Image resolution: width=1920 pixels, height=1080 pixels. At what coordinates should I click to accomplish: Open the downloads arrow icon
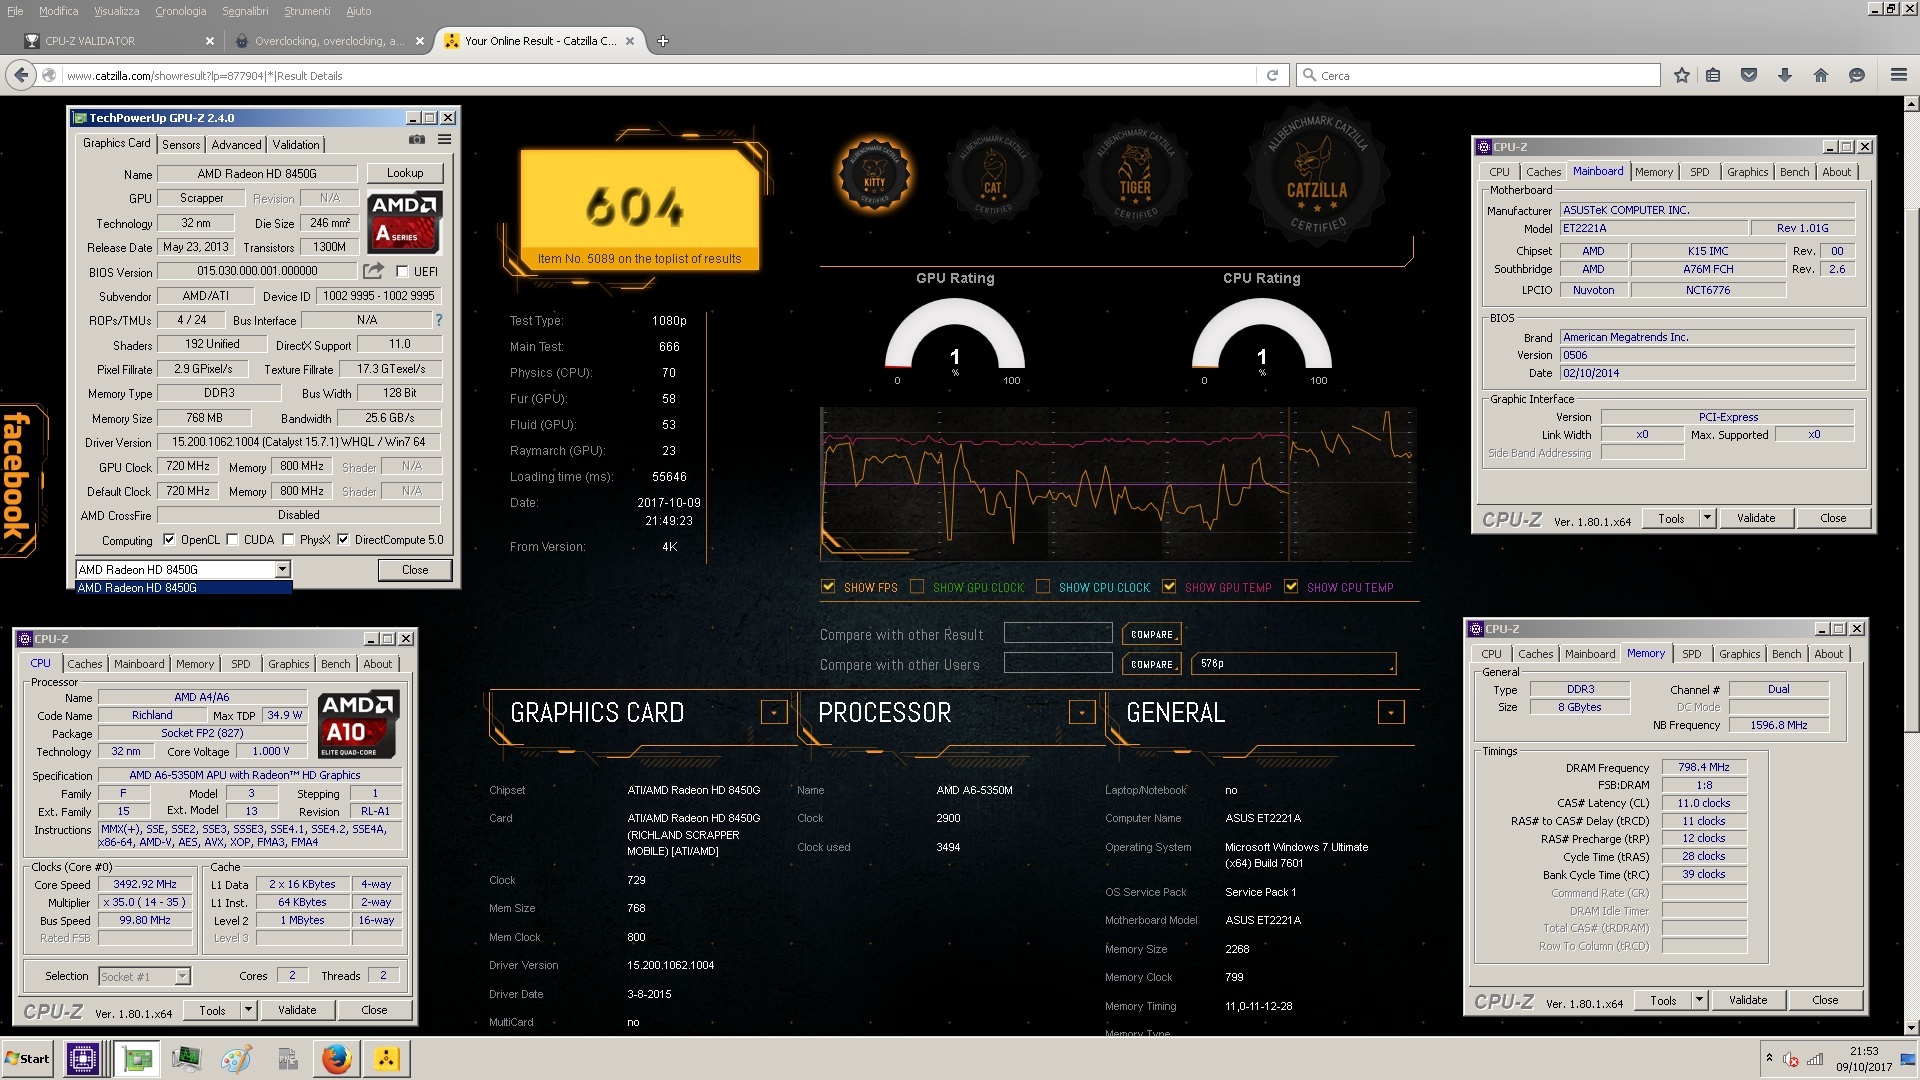(1785, 75)
